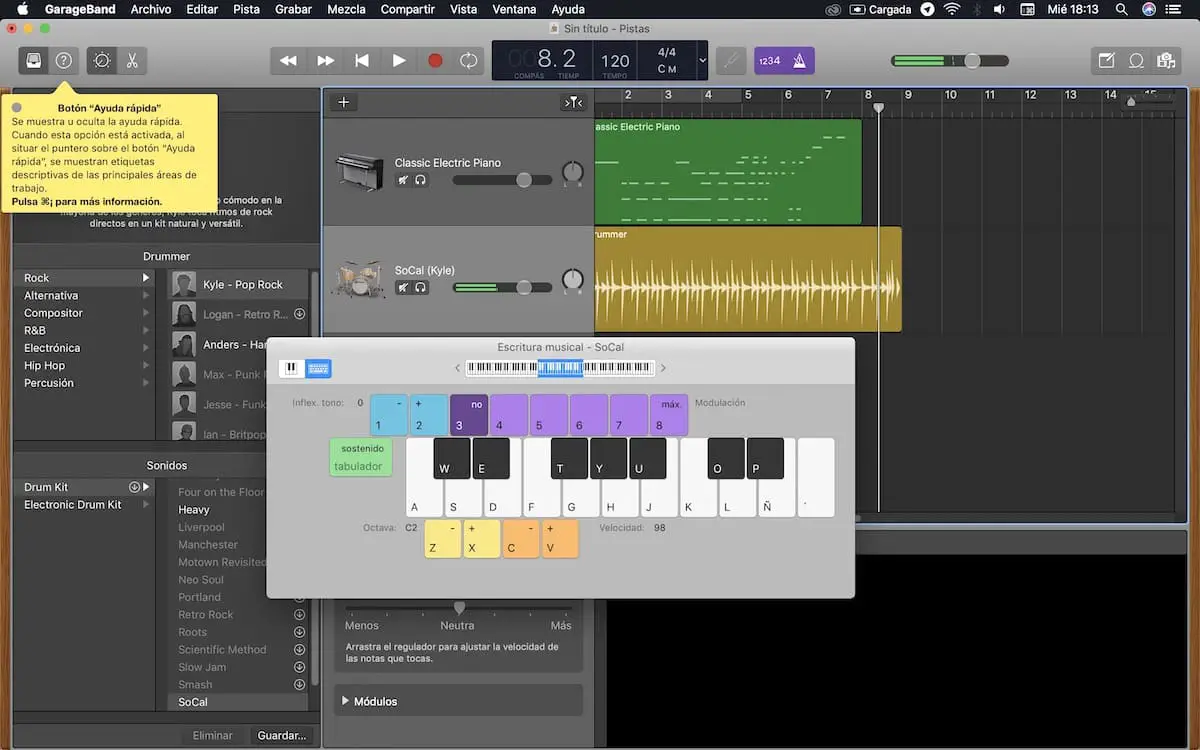Open the LCD display mode dropdown
The width and height of the screenshot is (1200, 750).
[702, 61]
